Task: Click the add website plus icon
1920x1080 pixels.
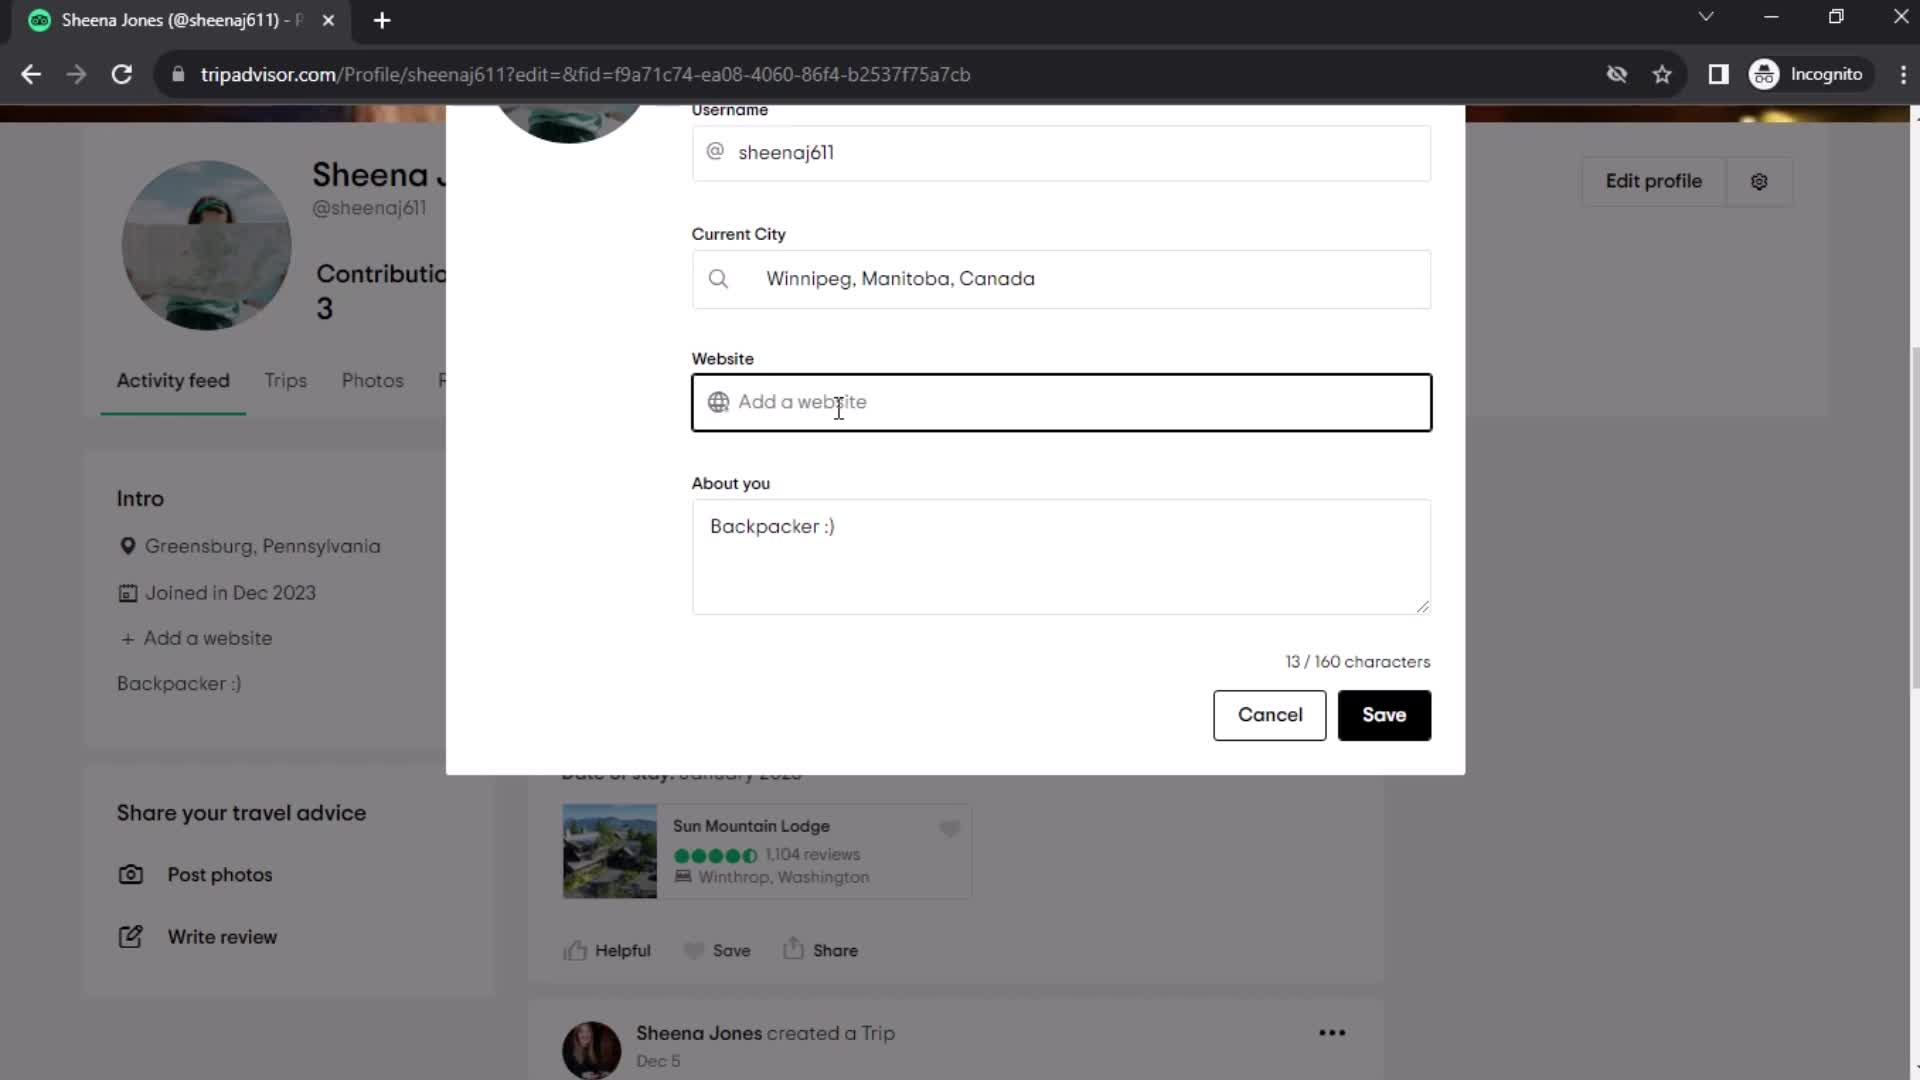Action: (128, 640)
